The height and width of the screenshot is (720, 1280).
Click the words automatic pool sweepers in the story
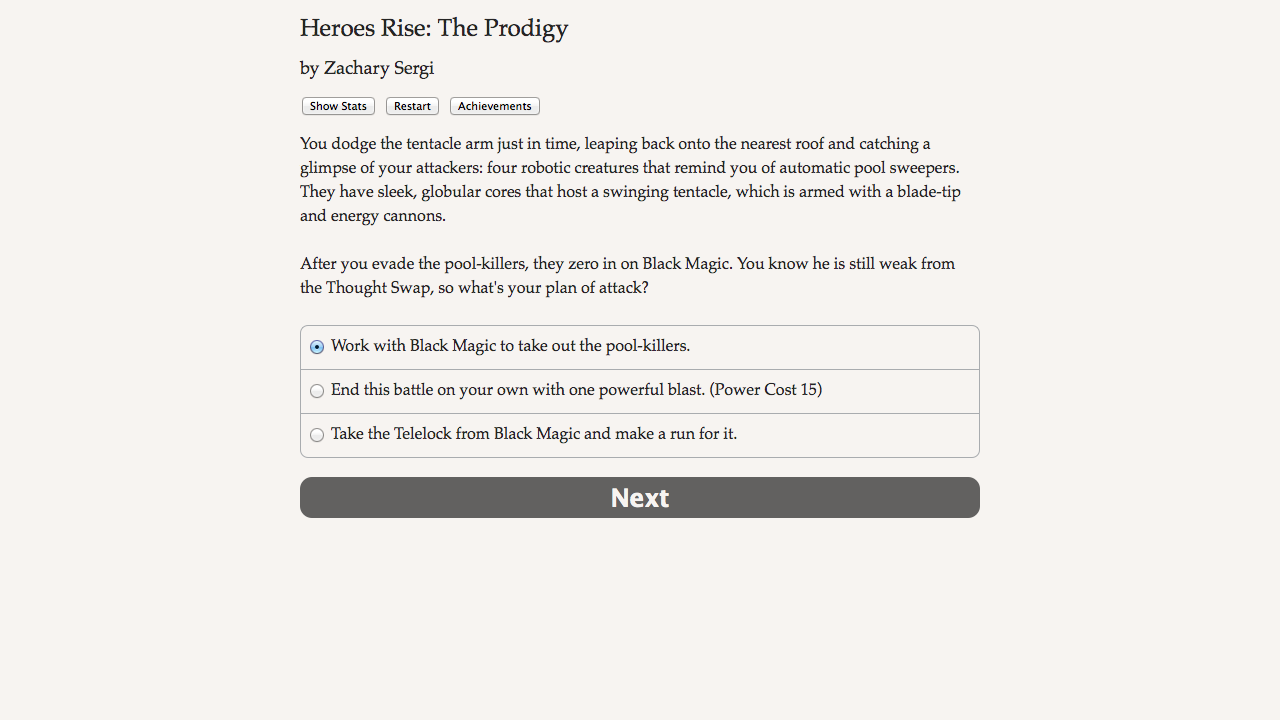865,168
